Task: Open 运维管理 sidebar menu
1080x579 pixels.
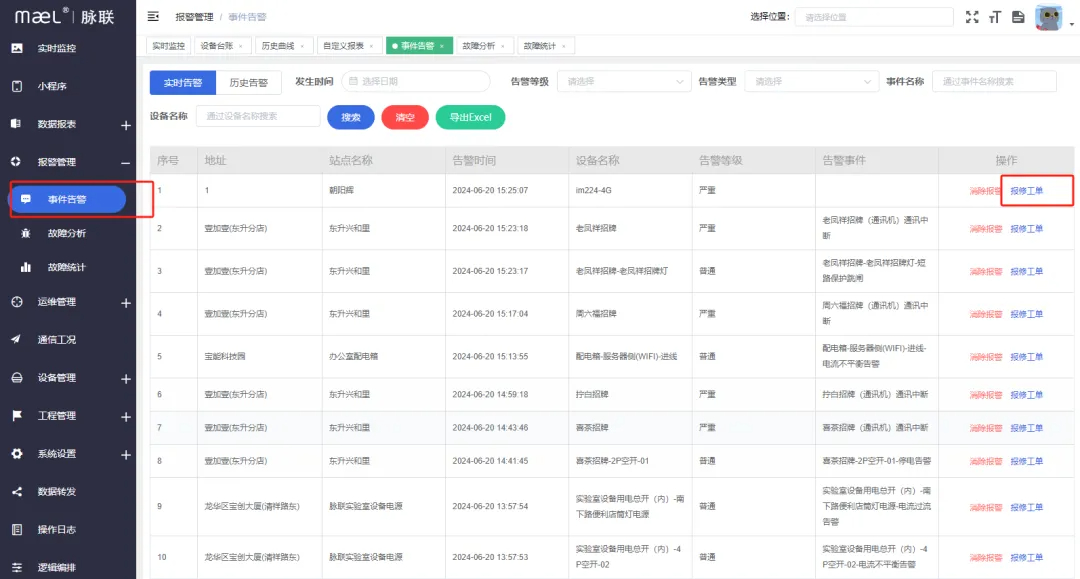Action: coord(56,302)
